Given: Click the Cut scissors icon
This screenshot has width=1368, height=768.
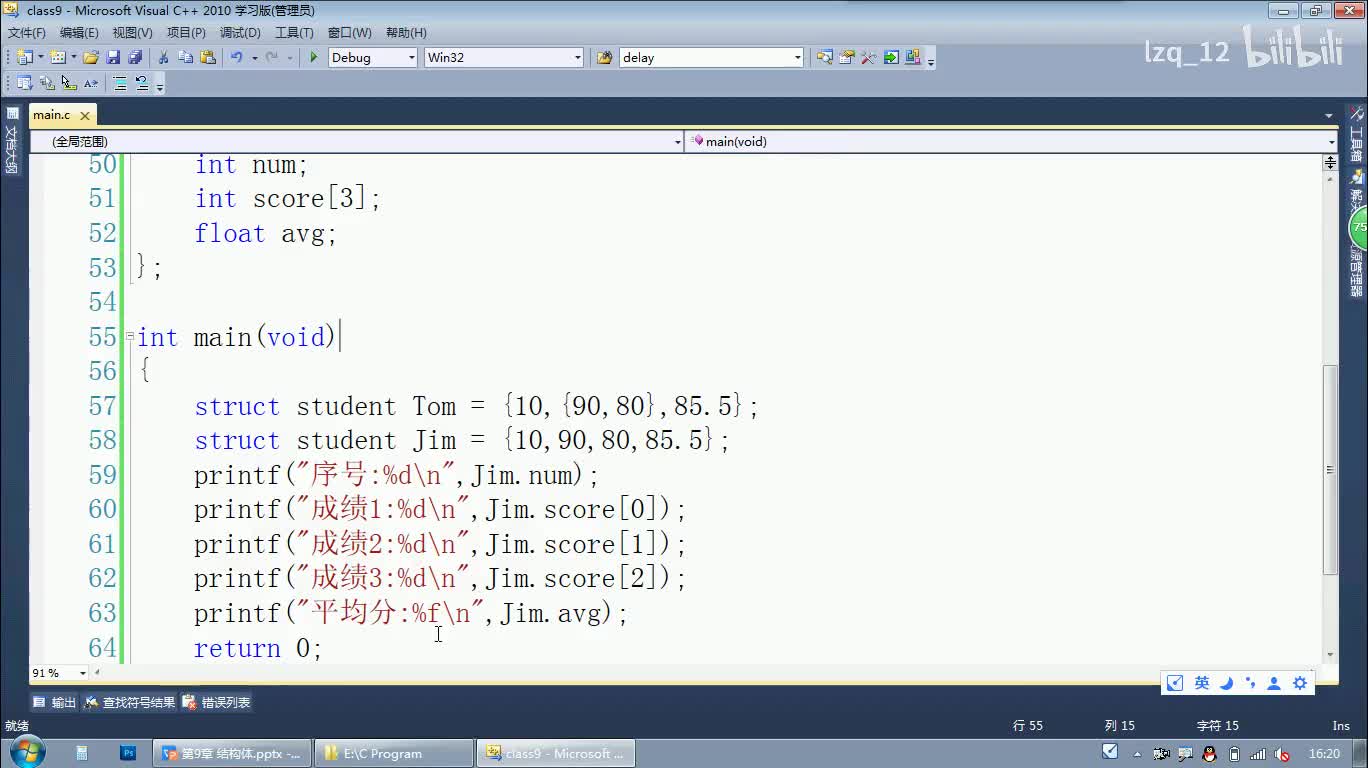Looking at the screenshot, I should 164,58.
